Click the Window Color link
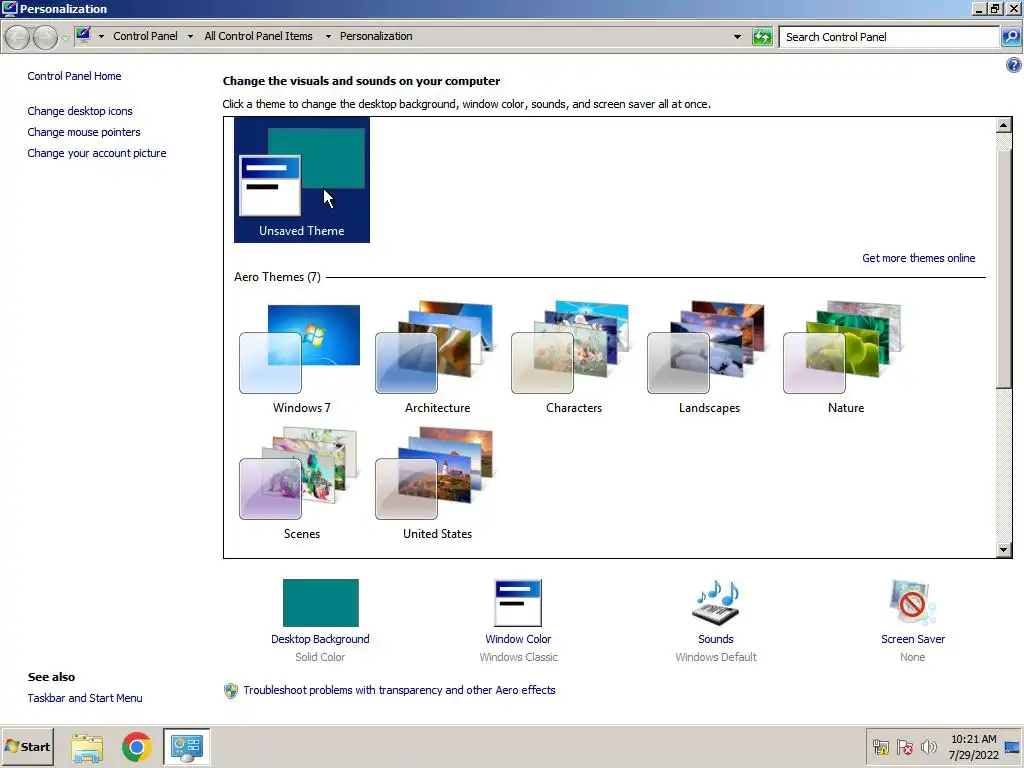The width and height of the screenshot is (1024, 768). click(x=518, y=639)
